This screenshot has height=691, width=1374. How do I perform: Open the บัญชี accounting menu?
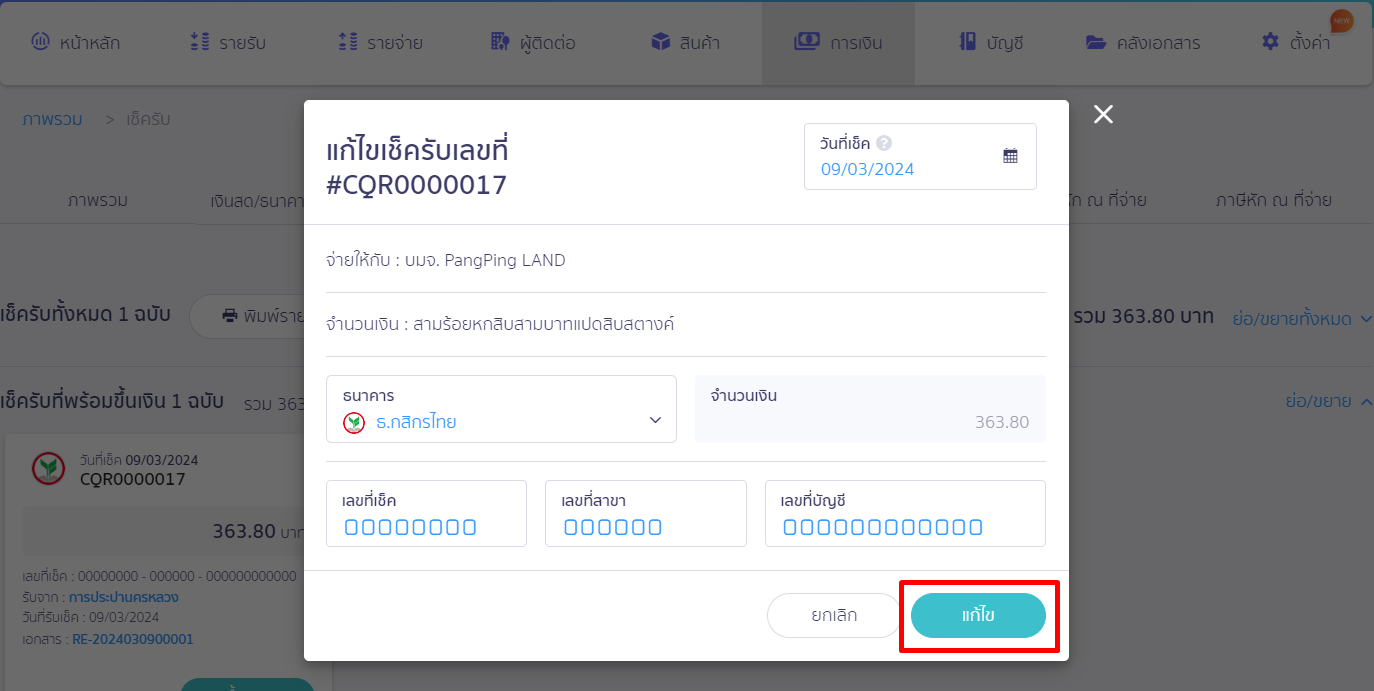[991, 43]
